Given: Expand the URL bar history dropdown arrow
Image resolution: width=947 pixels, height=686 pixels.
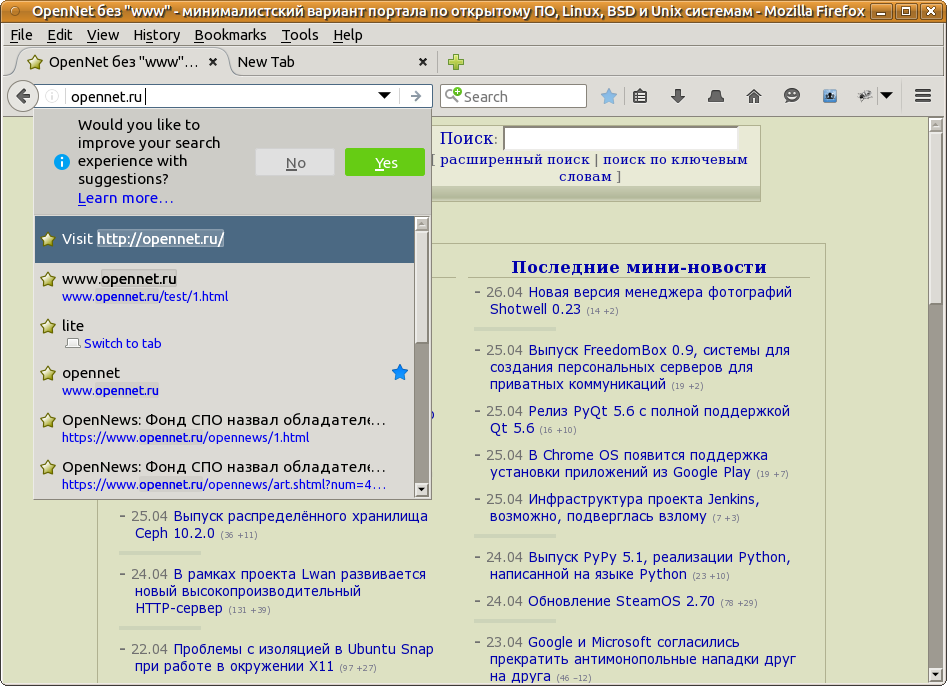Looking at the screenshot, I should click(x=384, y=97).
